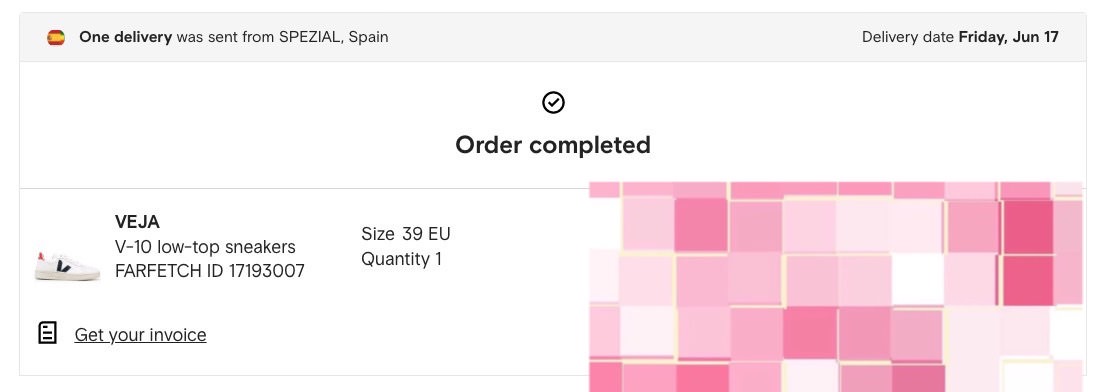Open the V-10 low-top sneakers product title

pyautogui.click(x=205, y=247)
